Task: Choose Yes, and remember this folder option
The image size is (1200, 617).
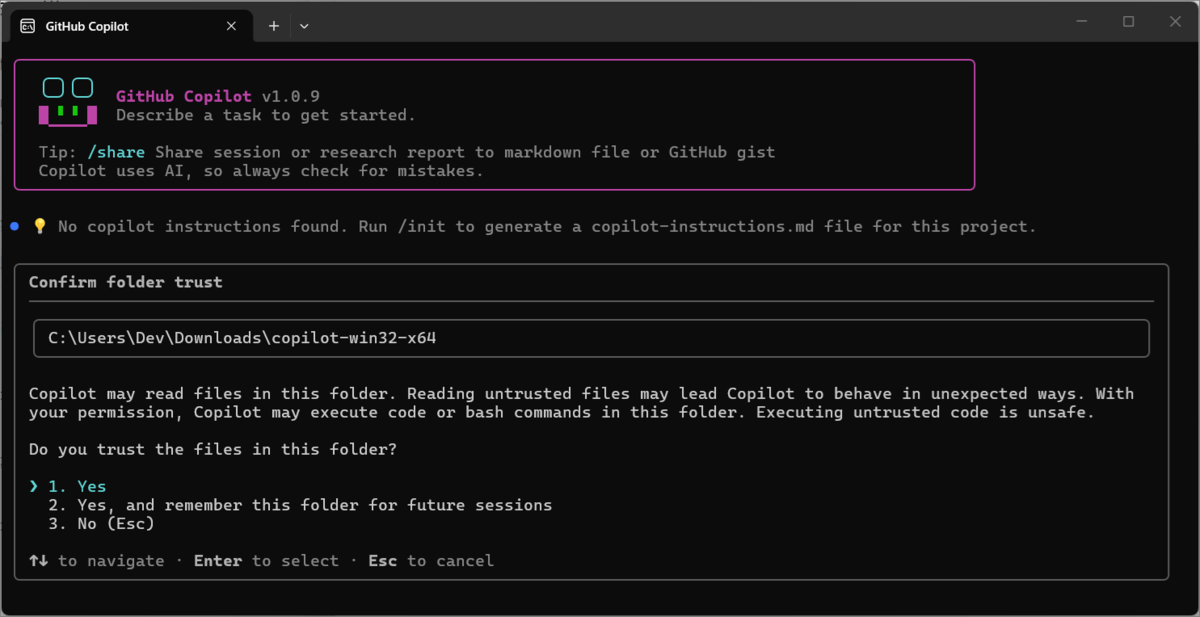Action: coord(300,505)
